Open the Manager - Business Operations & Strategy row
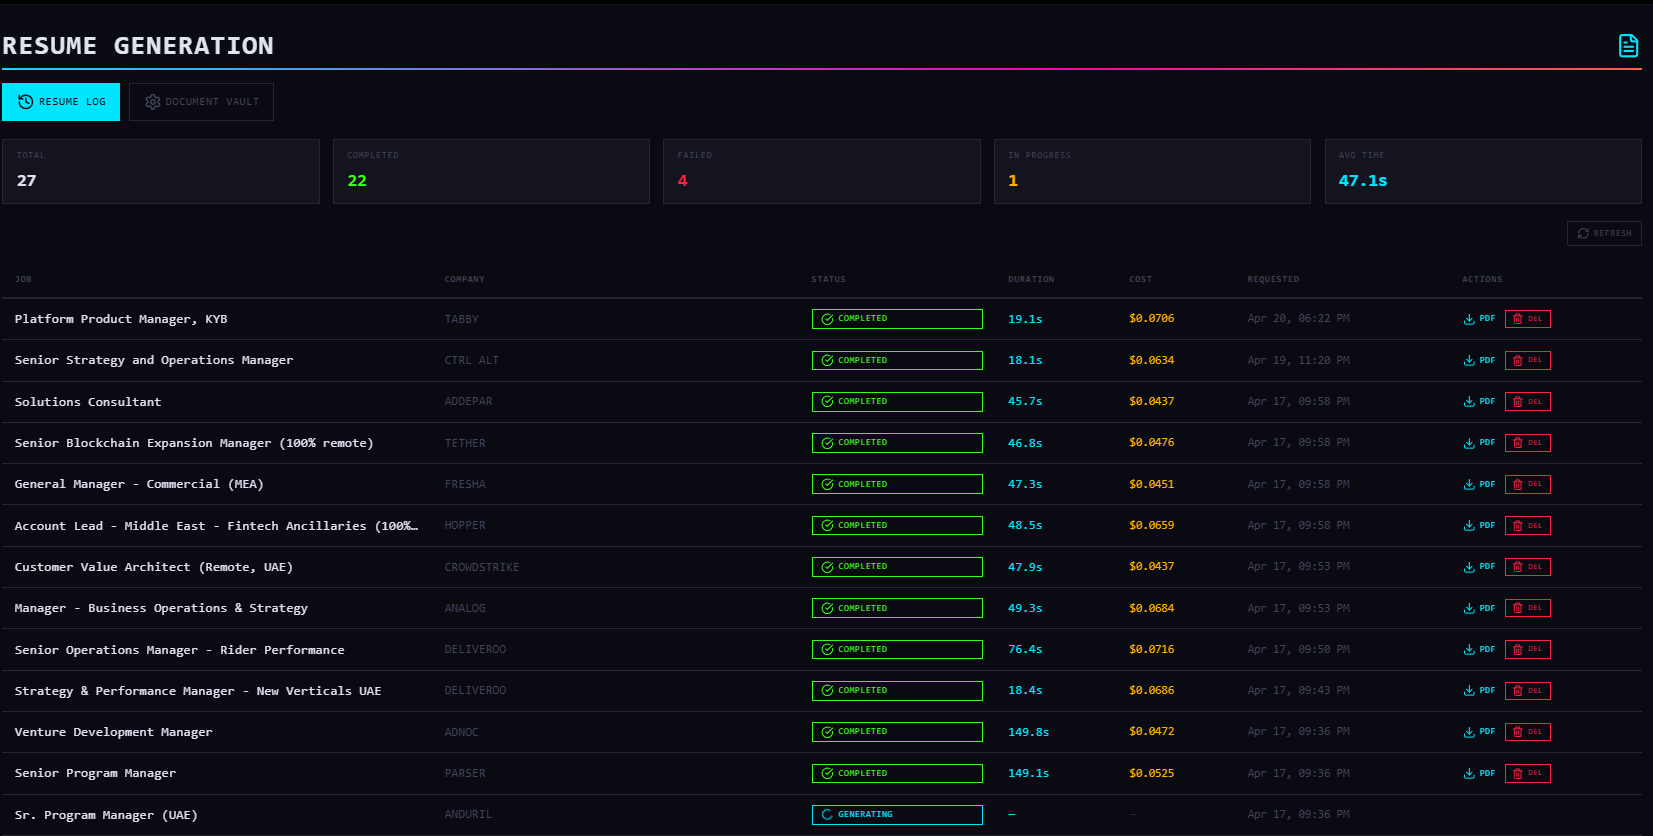The width and height of the screenshot is (1653, 836). (161, 608)
